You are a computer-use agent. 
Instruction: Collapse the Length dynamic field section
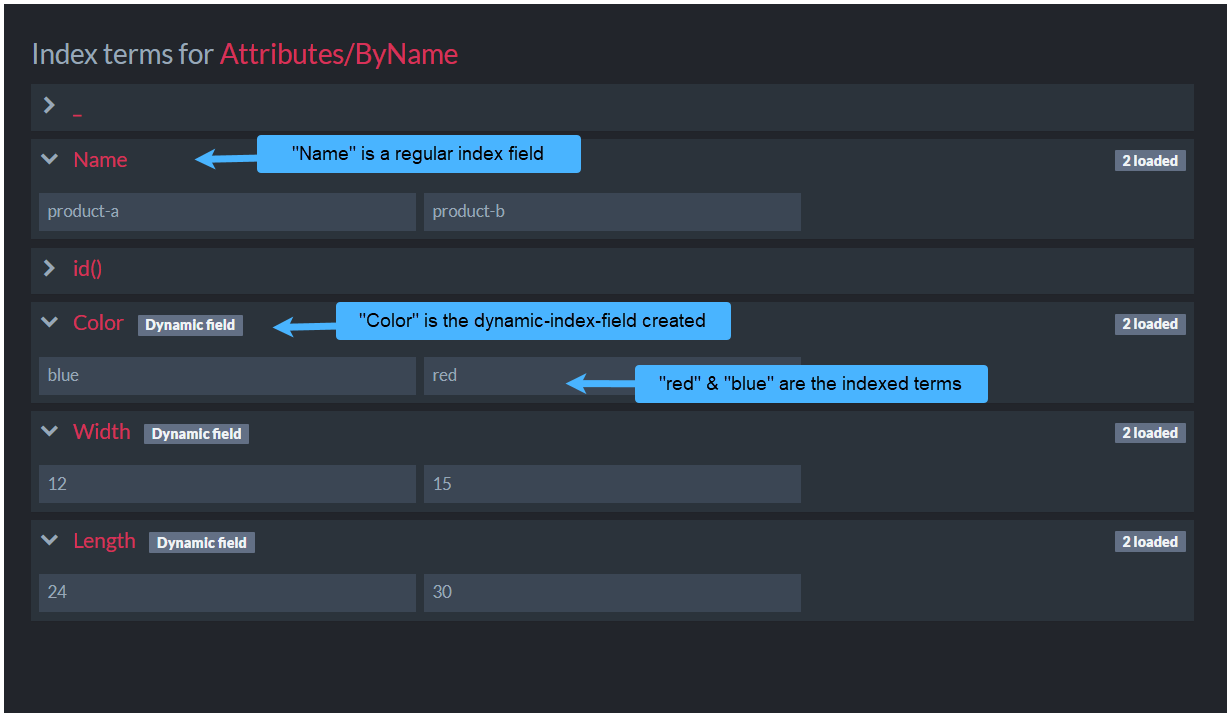tap(49, 540)
